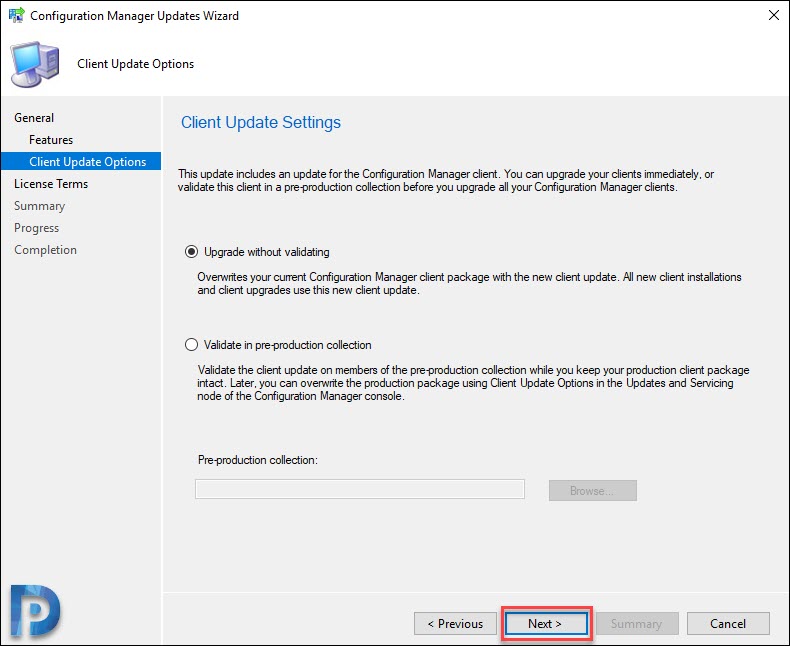Click the Browse button
790x646 pixels.
click(x=592, y=490)
